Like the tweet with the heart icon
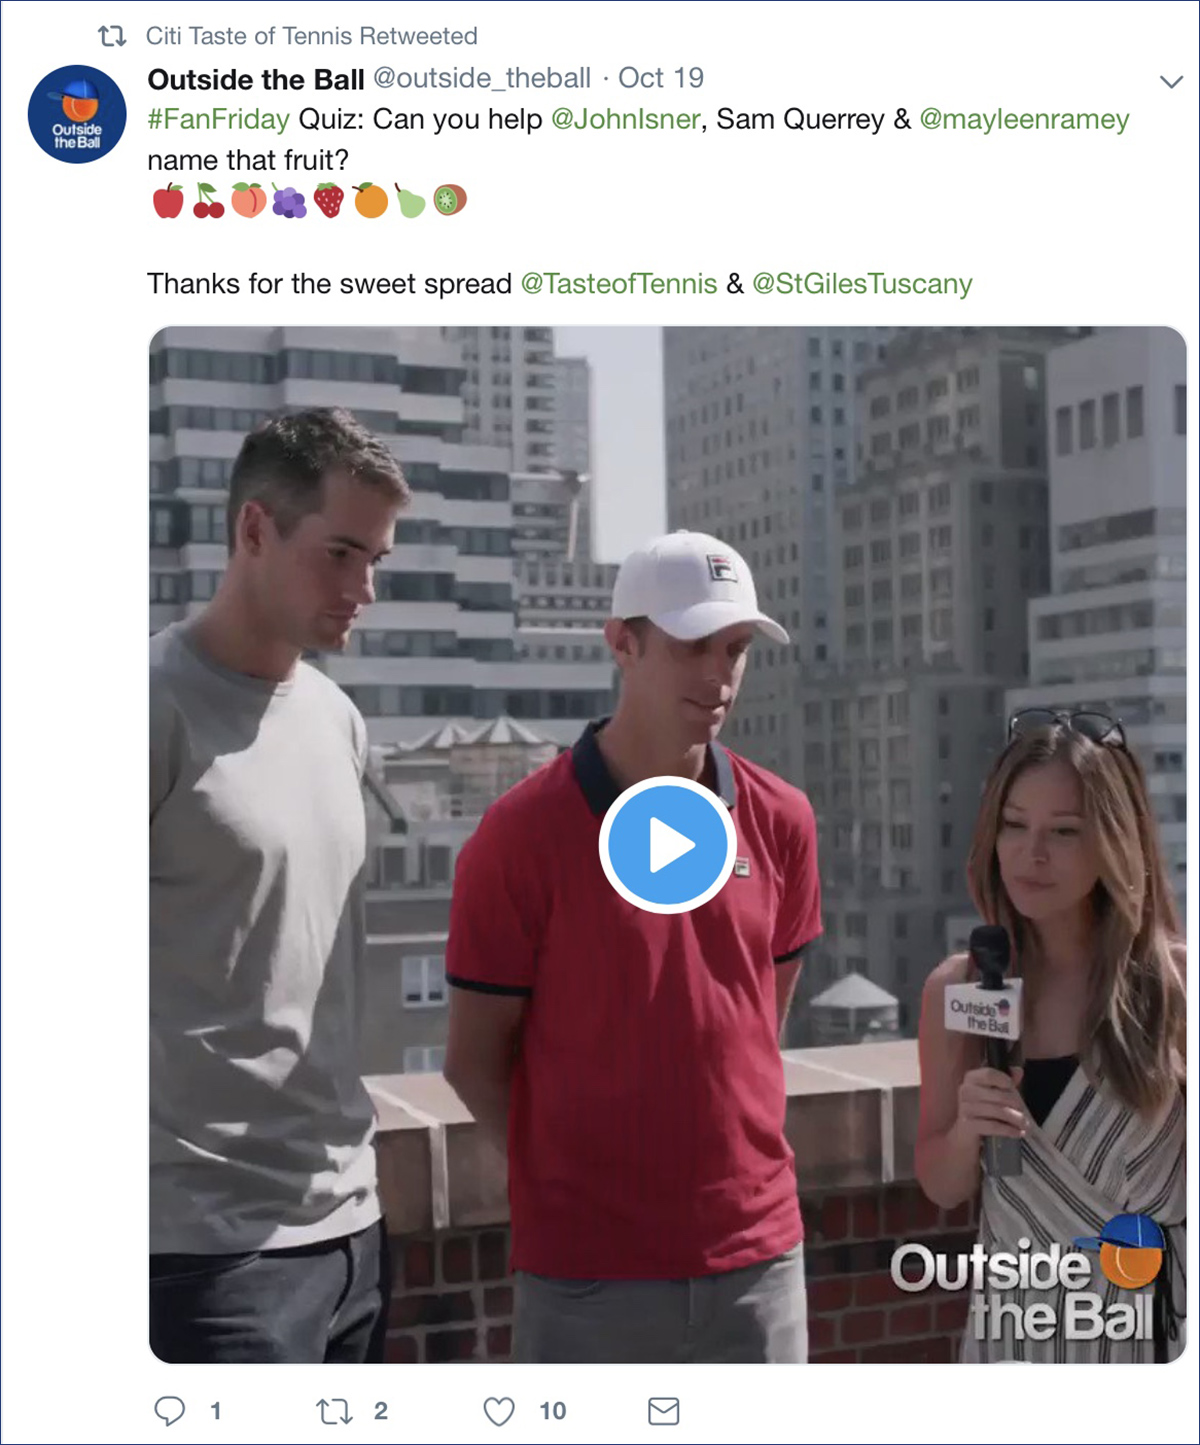1200x1445 pixels. coord(499,1411)
